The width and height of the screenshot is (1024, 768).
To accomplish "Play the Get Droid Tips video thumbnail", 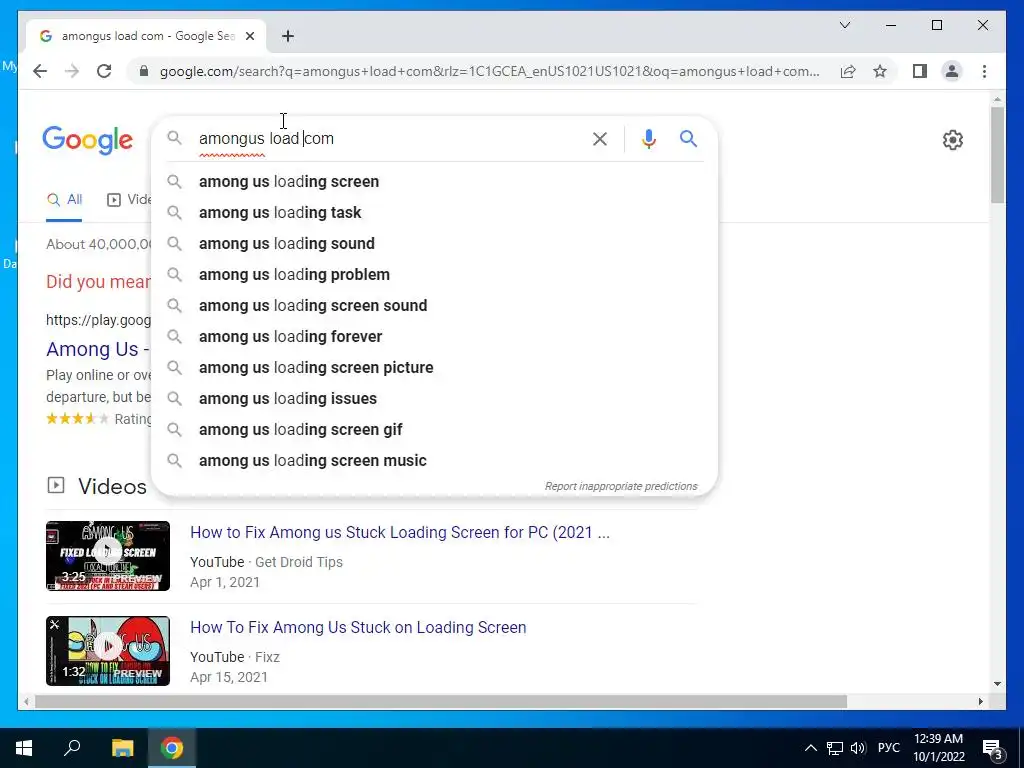I will tap(108, 556).
